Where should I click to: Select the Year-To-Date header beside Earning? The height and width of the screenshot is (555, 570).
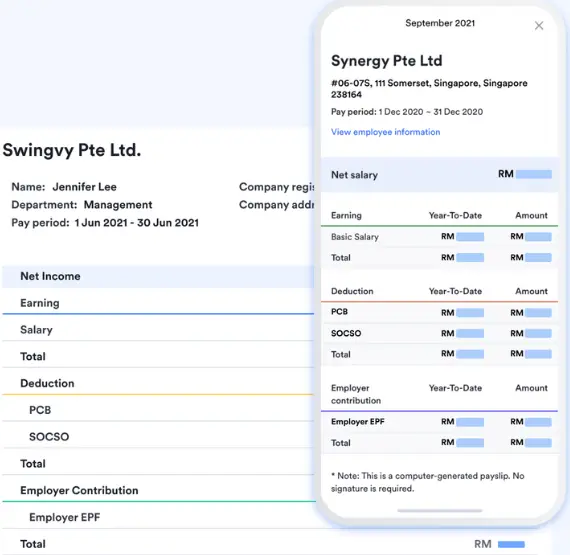[455, 216]
